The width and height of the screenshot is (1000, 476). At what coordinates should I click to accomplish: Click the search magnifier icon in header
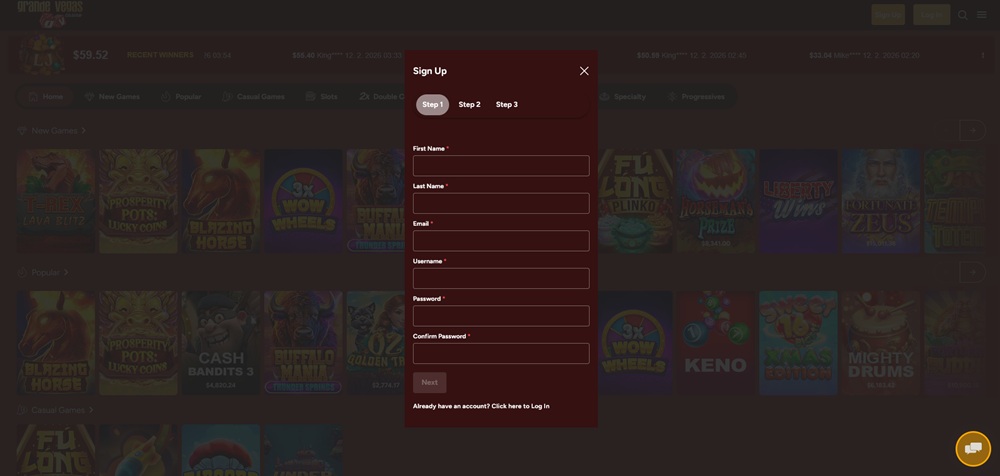(963, 15)
